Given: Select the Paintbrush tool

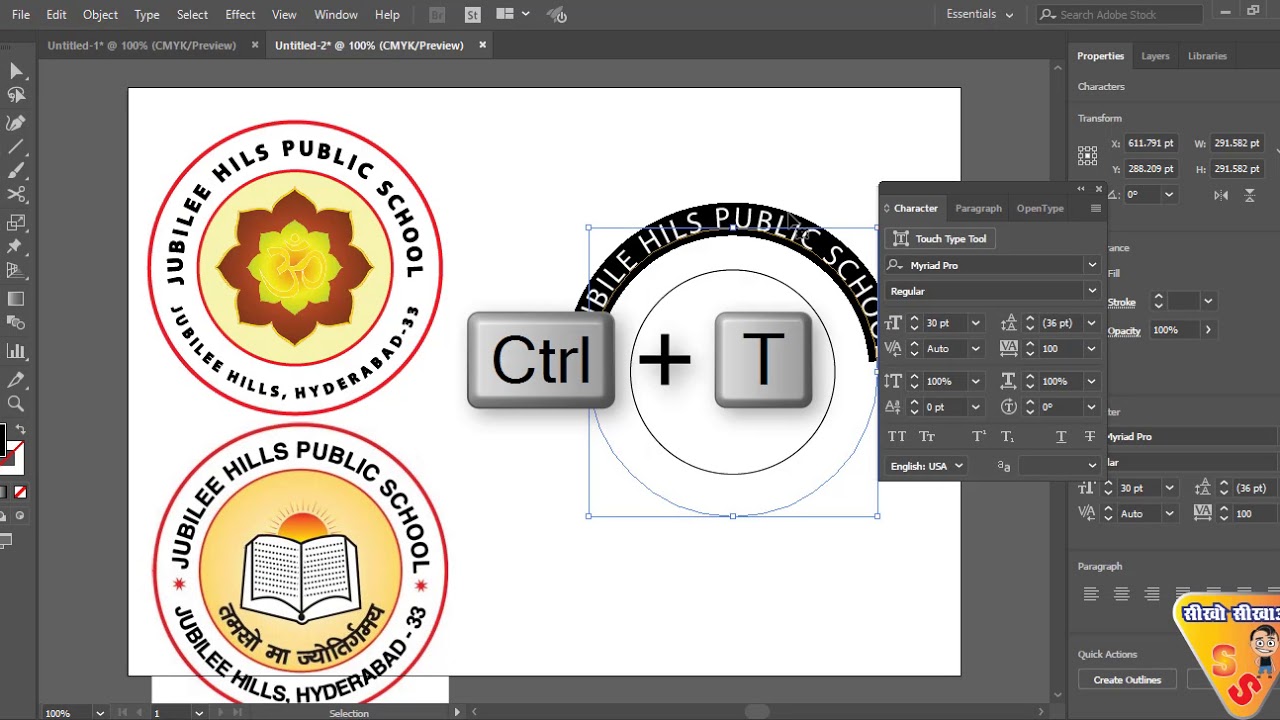Looking at the screenshot, I should (16, 171).
